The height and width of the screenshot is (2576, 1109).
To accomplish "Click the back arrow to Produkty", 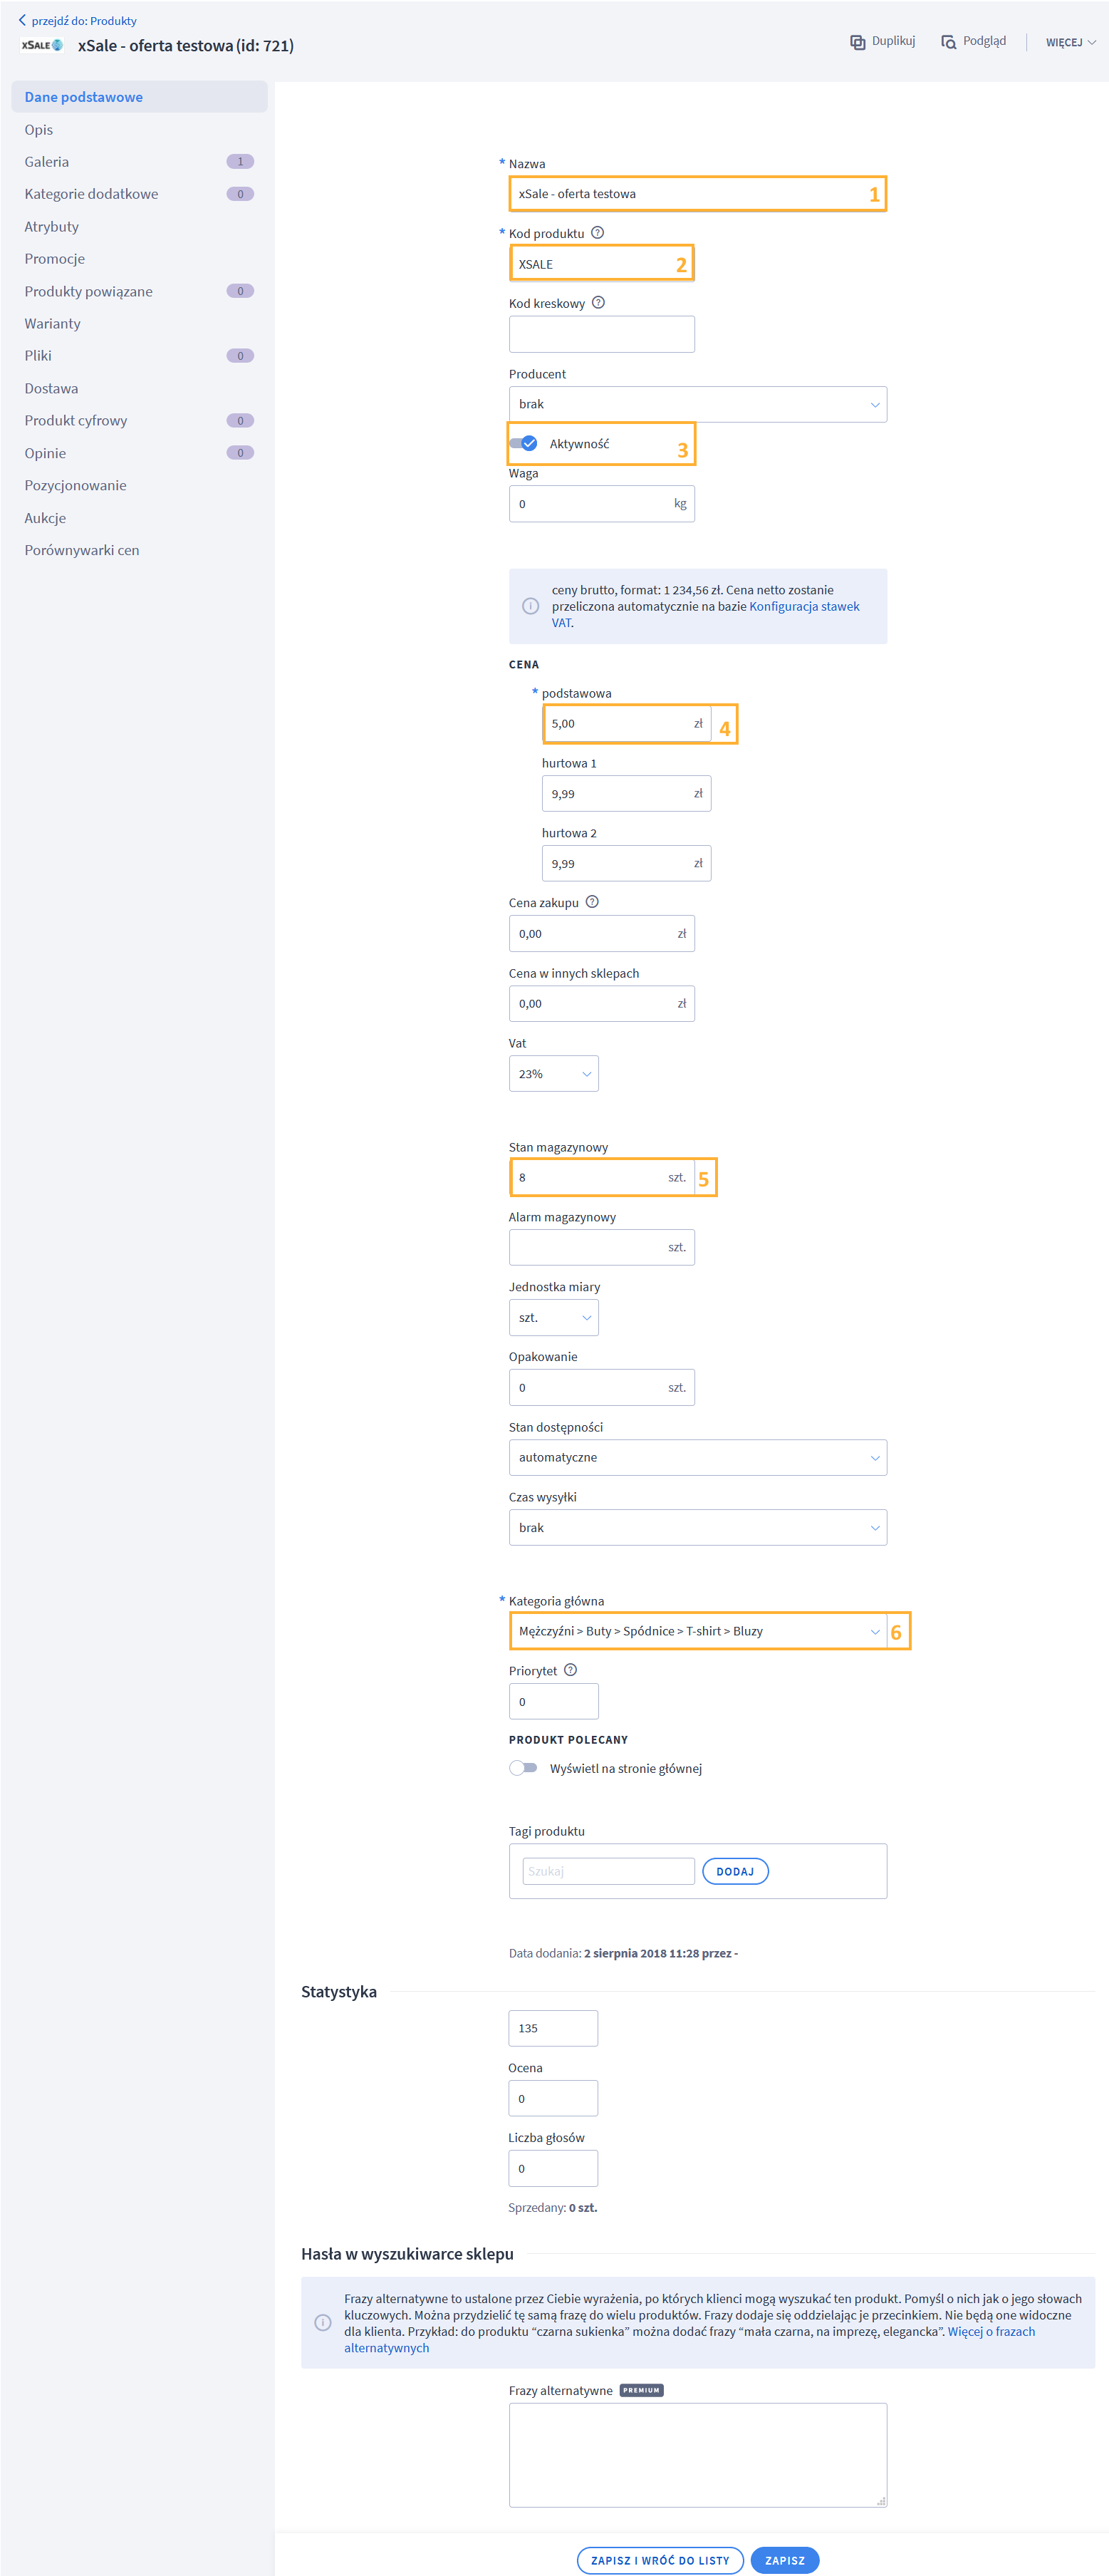I will point(22,20).
